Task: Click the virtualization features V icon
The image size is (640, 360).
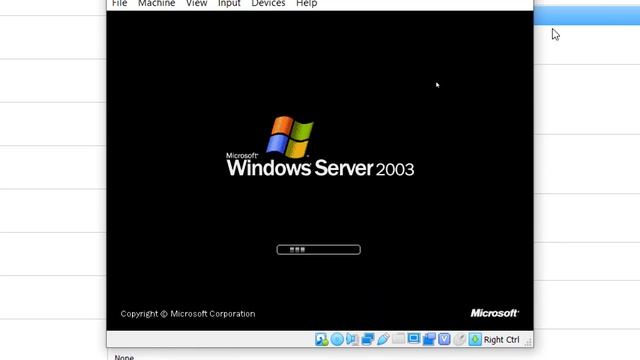Action: click(x=444, y=339)
